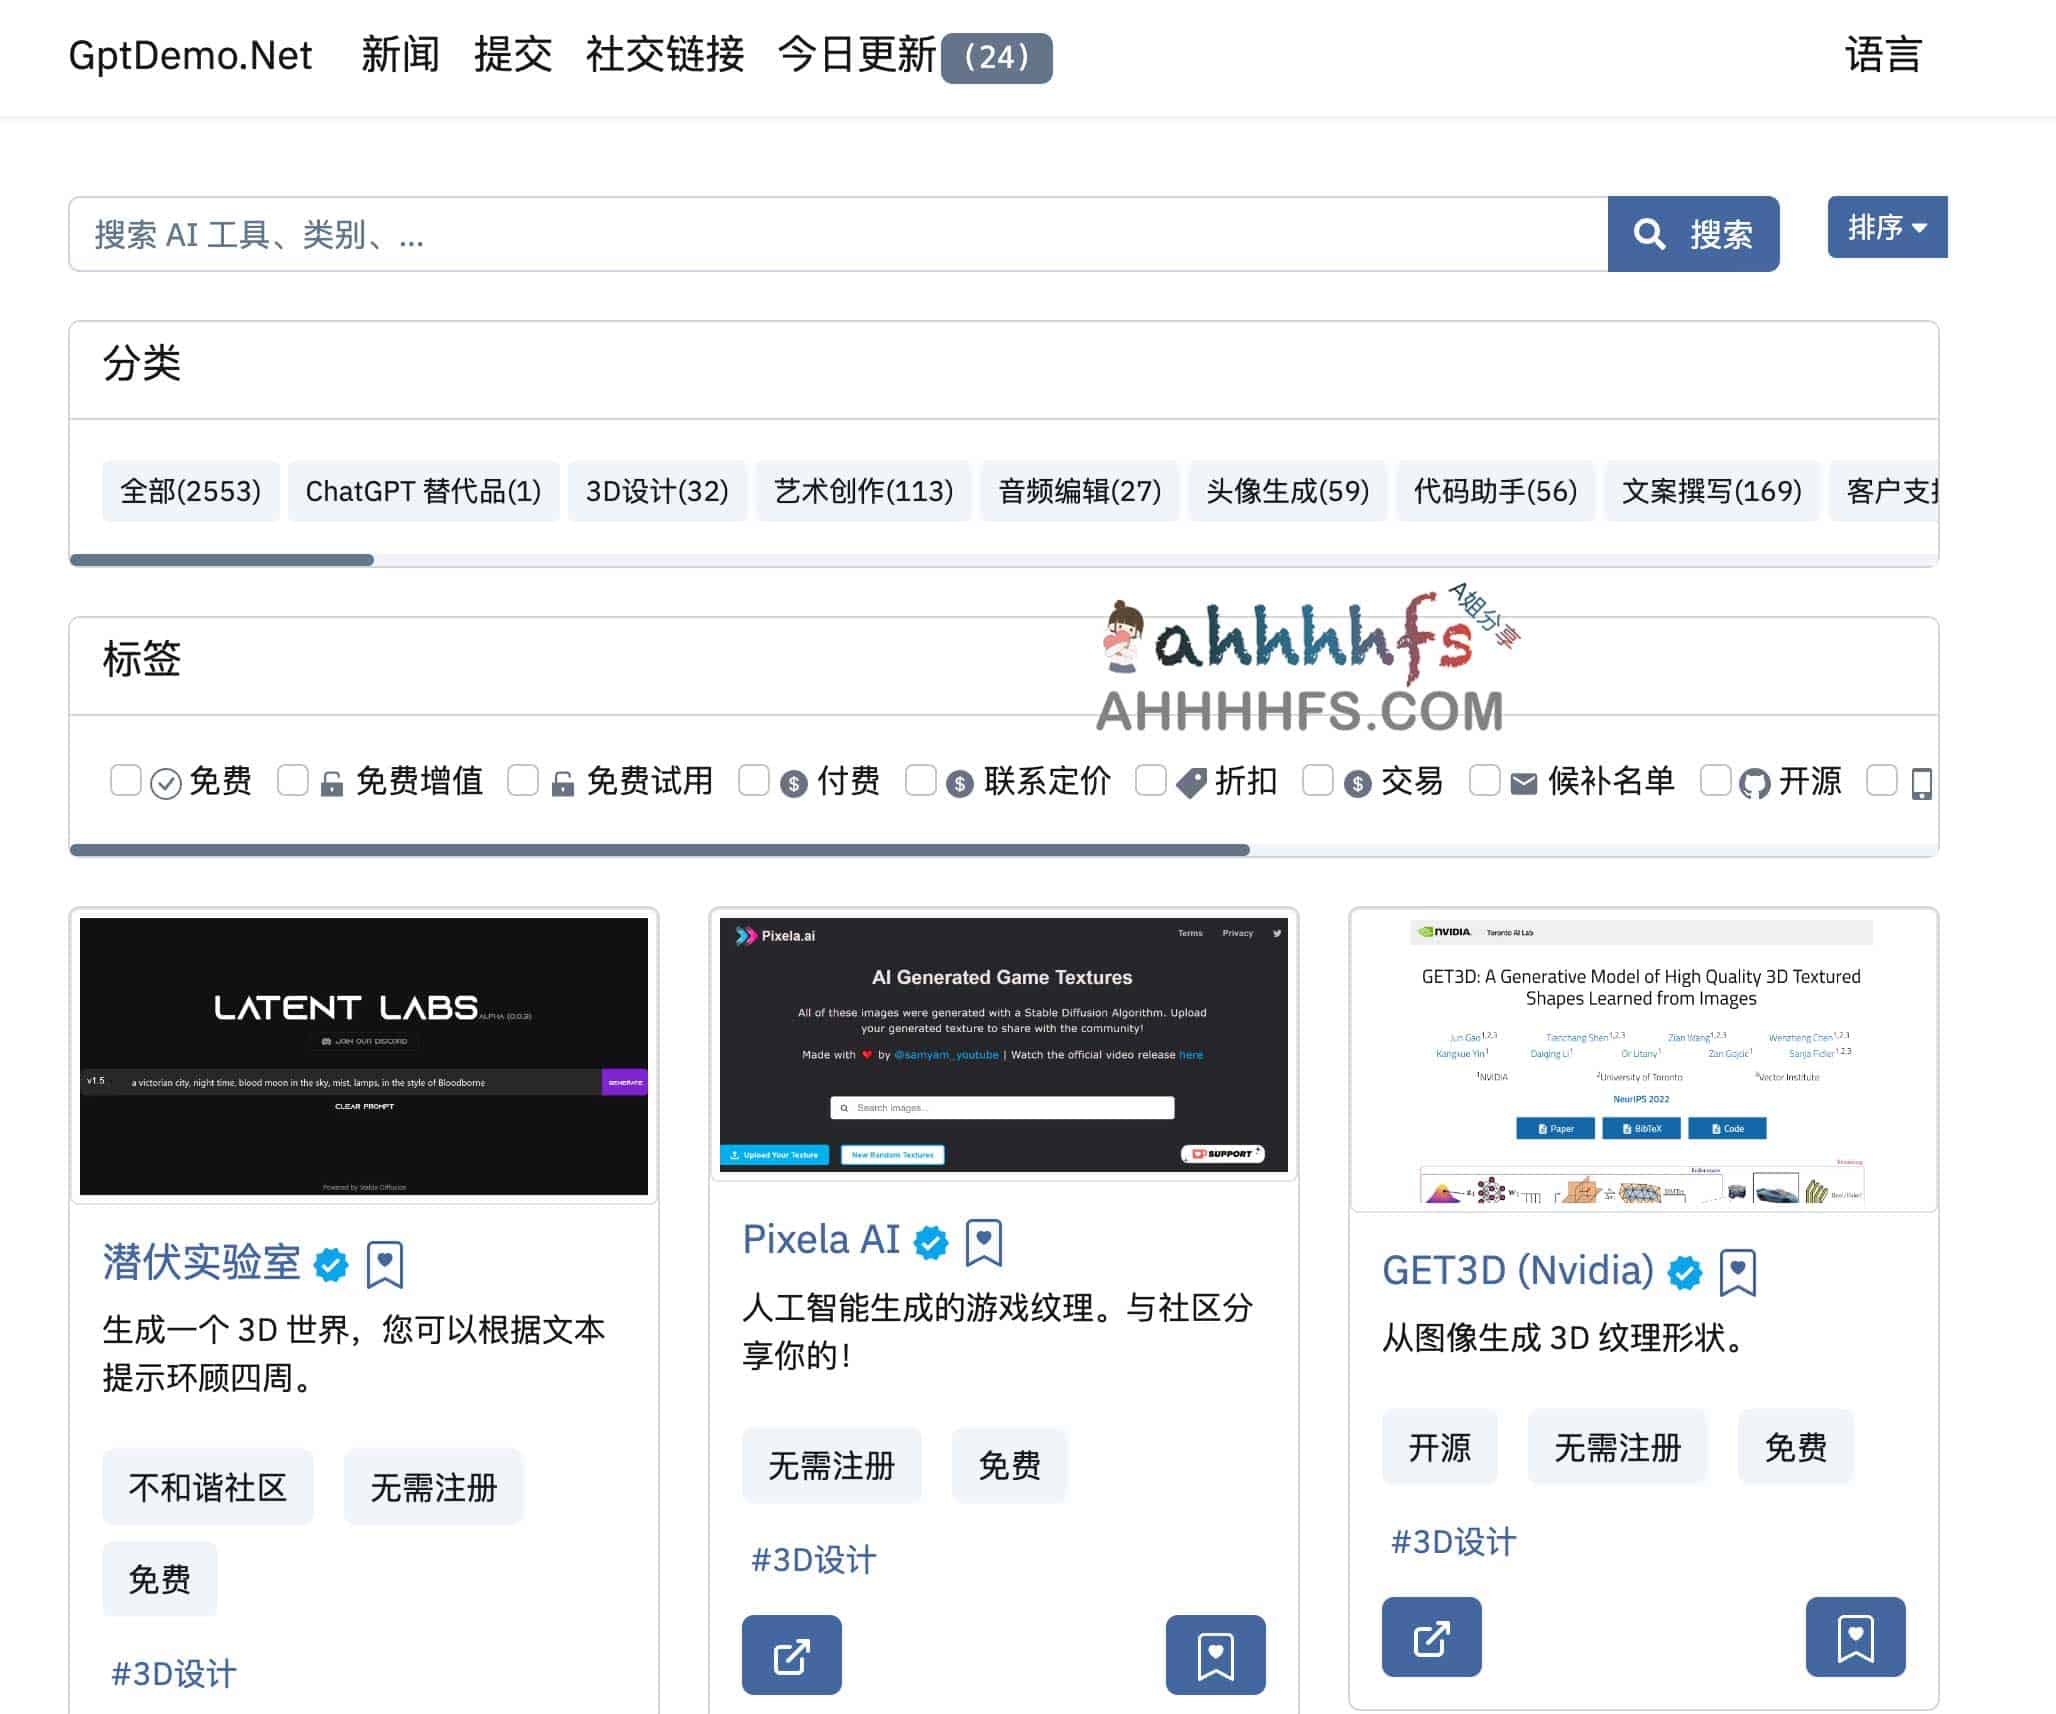Open the 语言 language menu
The width and height of the screenshot is (2056, 1714).
[1883, 55]
